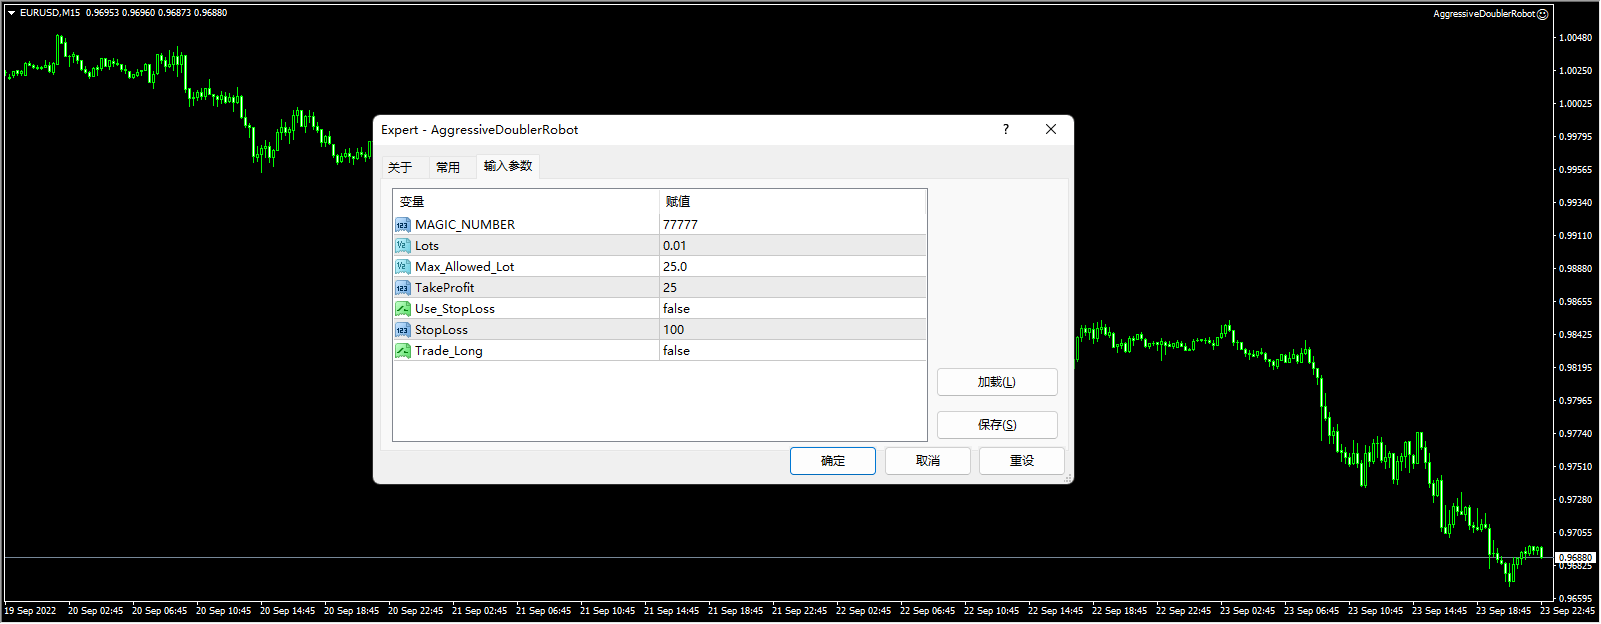Close the Expert dialog window
Viewport: 1601px width, 624px height.
tap(1051, 129)
